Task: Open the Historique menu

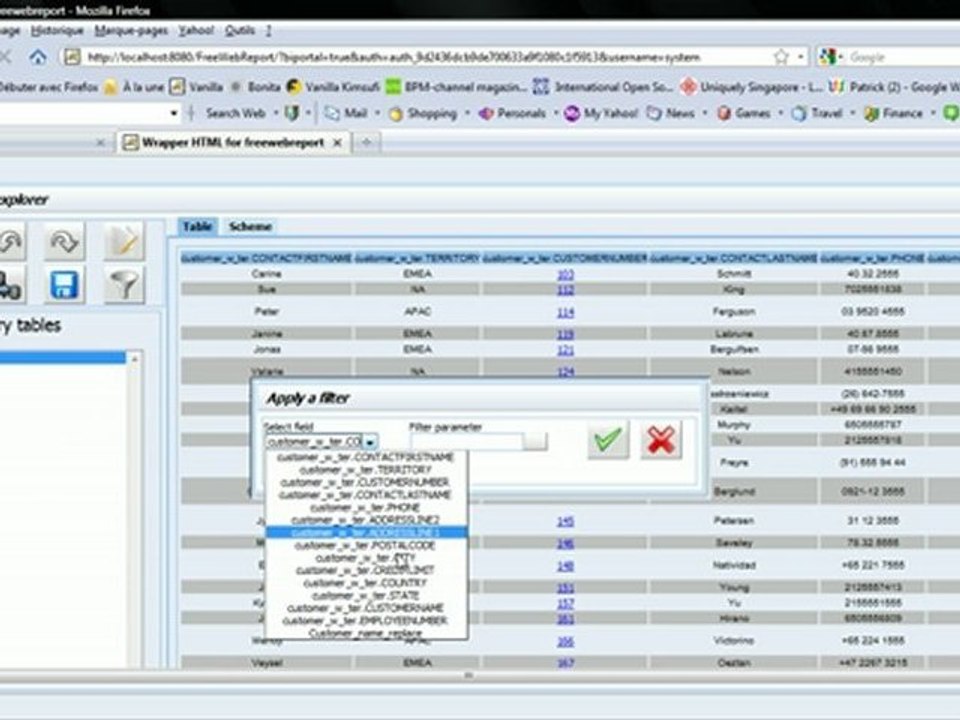Action: pos(58,31)
